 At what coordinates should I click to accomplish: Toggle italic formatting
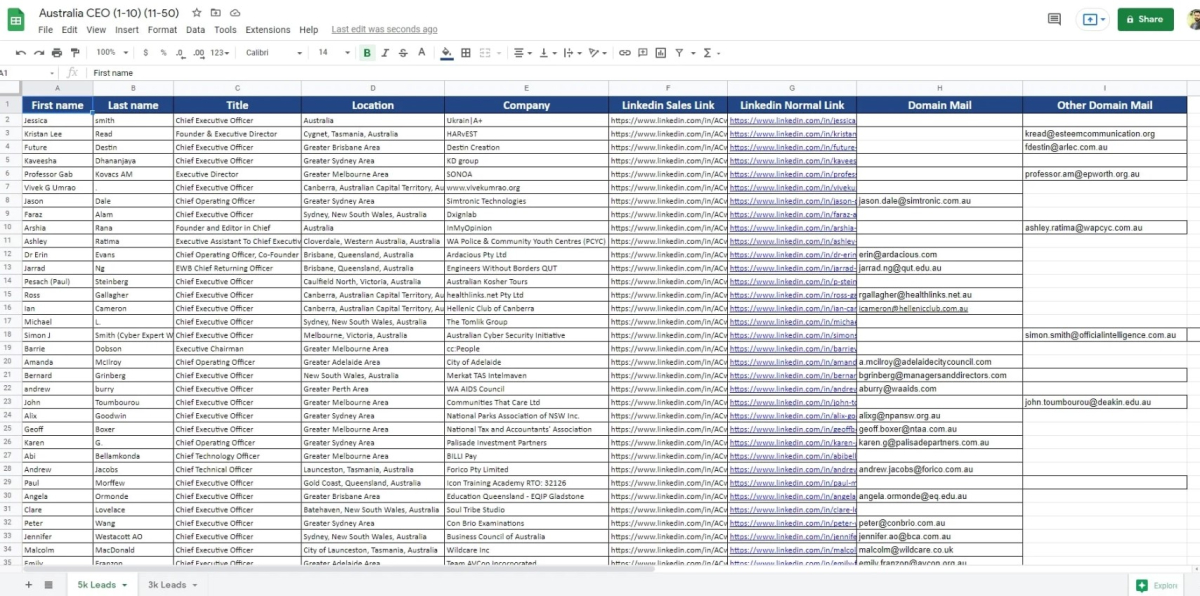click(x=385, y=52)
